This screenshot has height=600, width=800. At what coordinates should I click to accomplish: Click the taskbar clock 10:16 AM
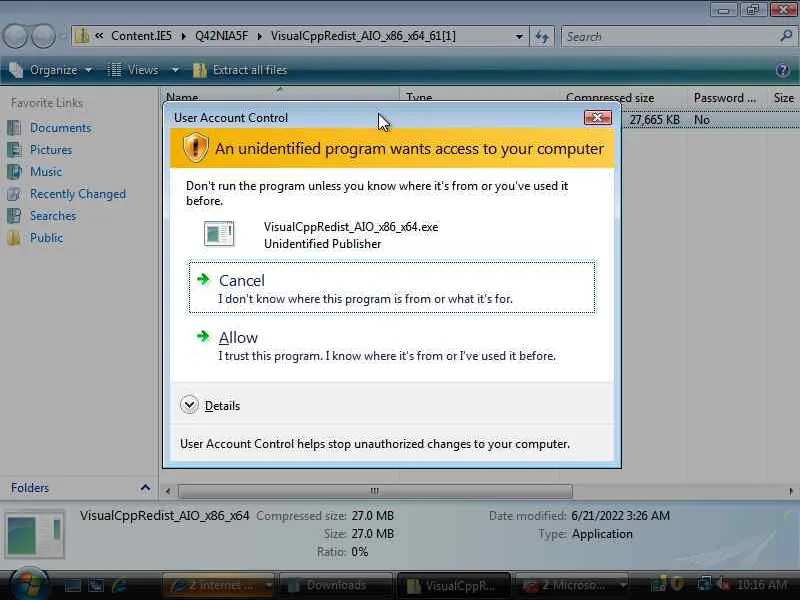point(761,585)
